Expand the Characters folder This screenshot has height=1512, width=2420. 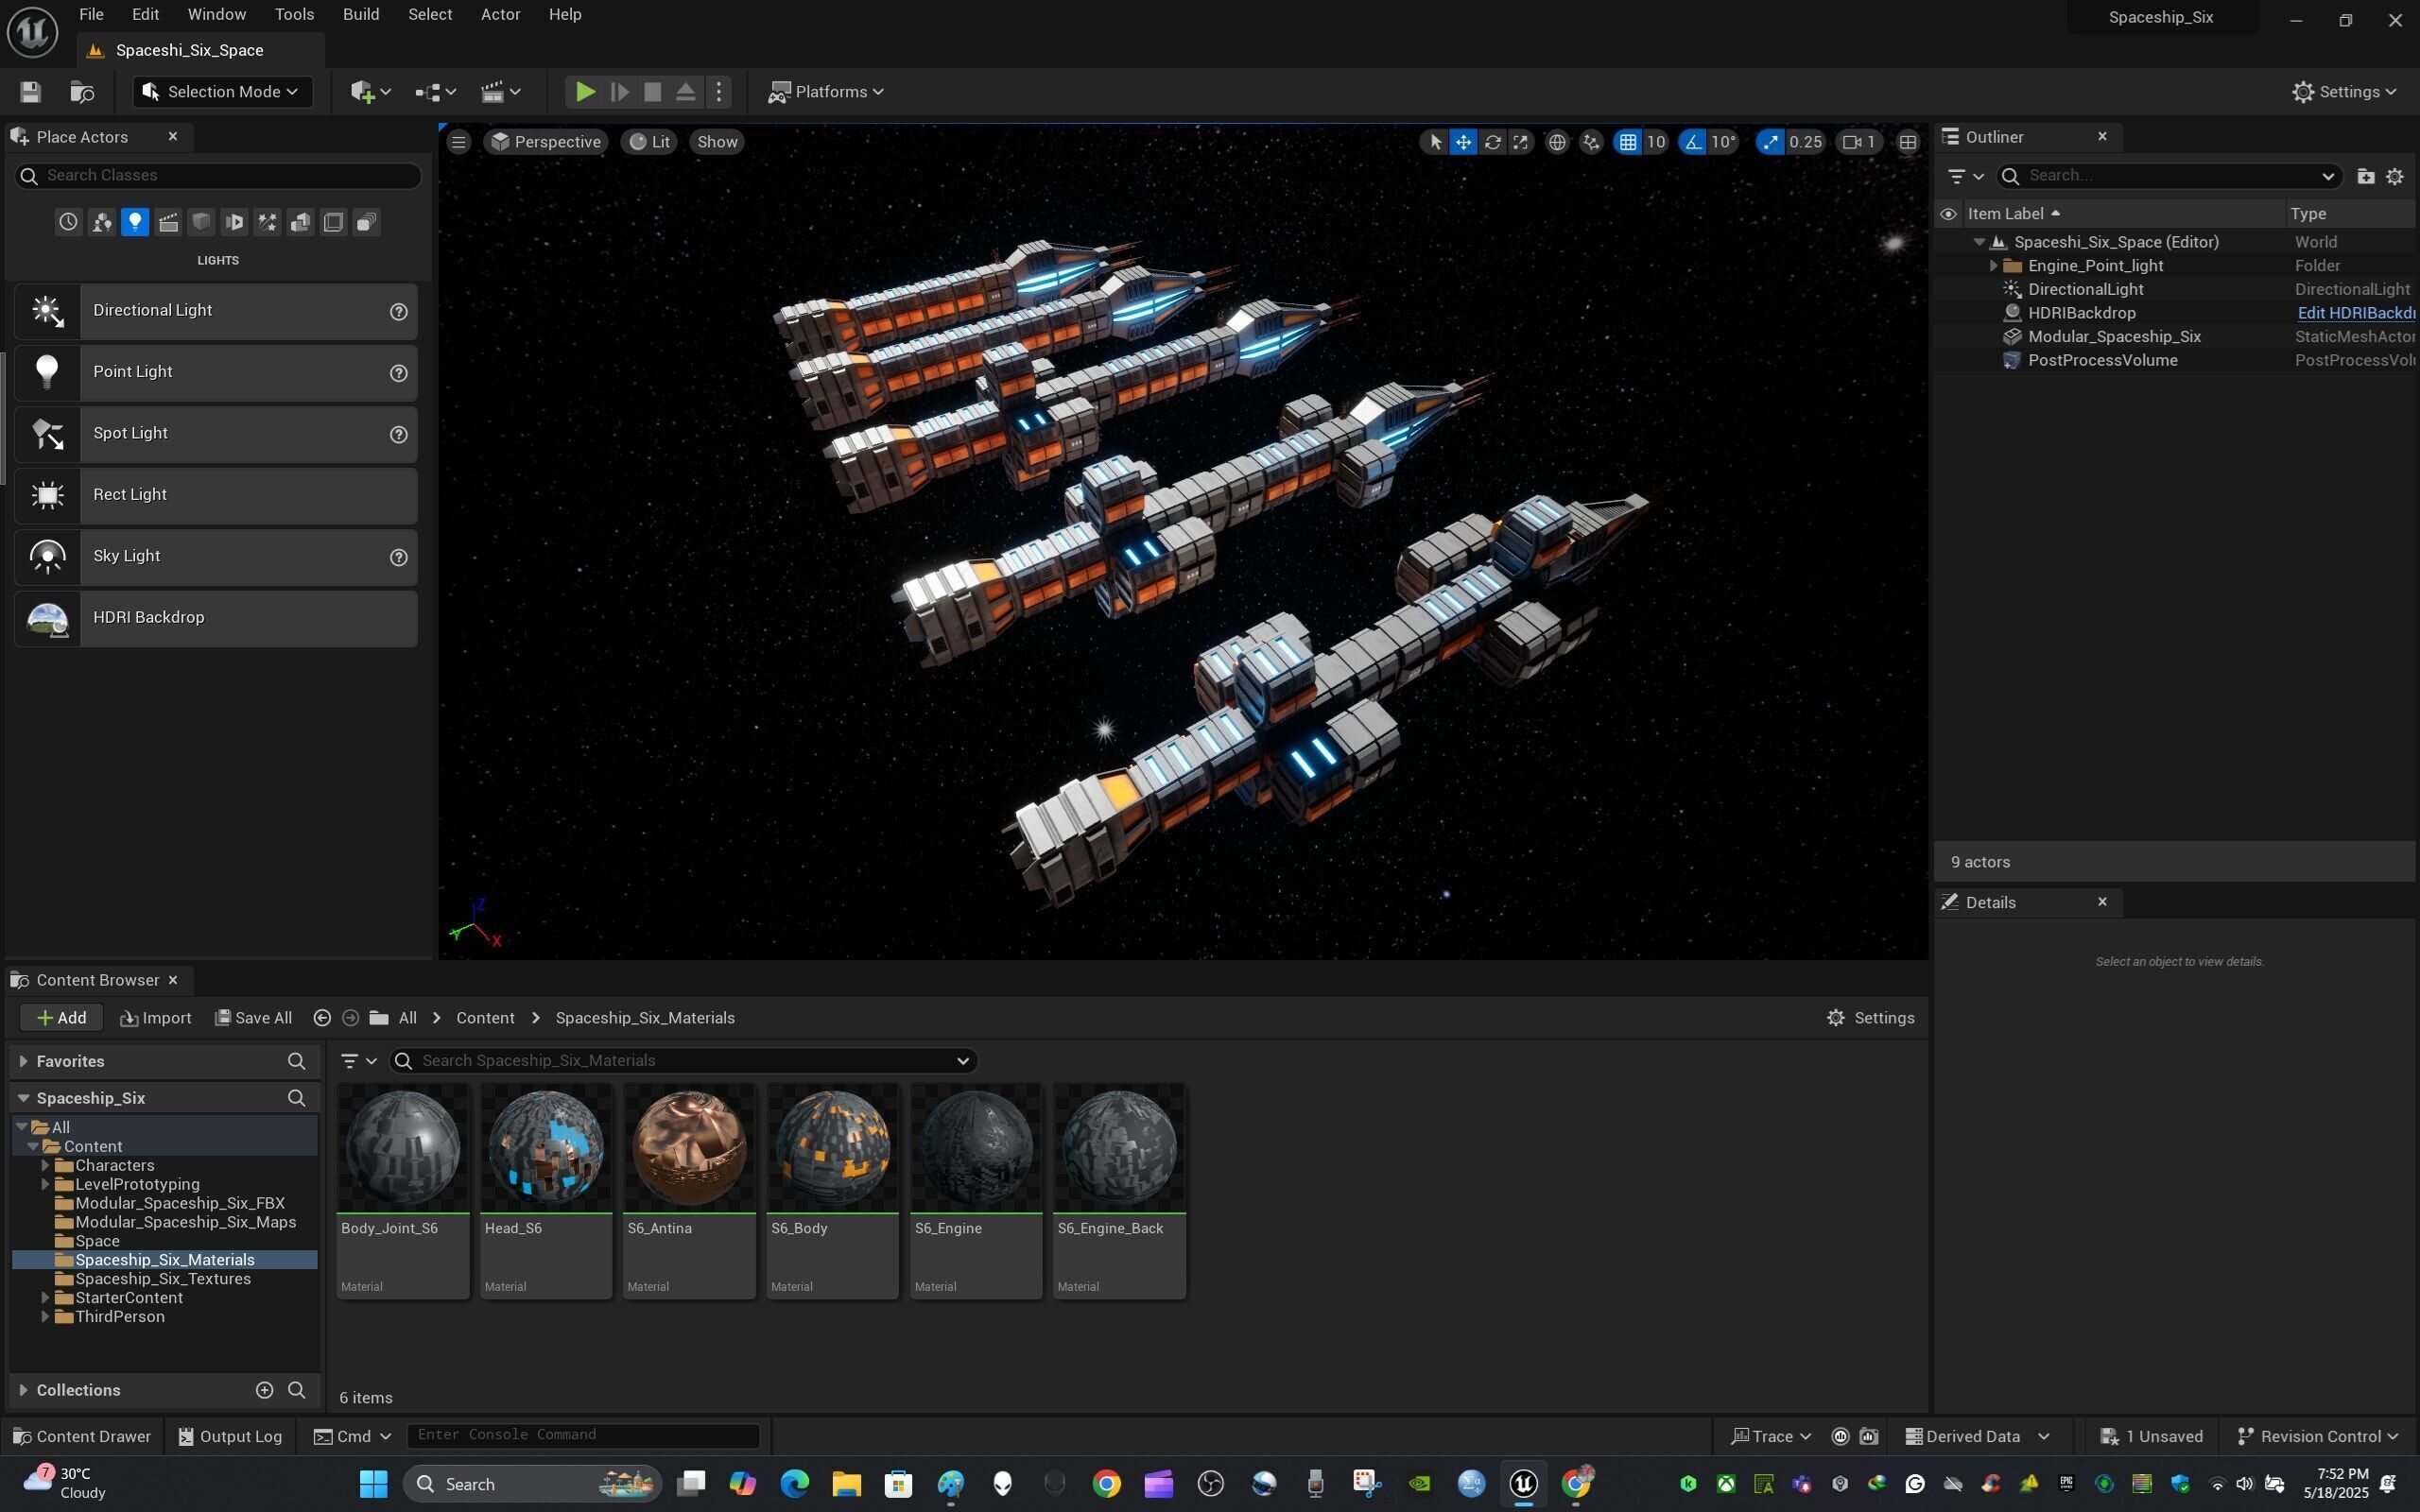pyautogui.click(x=45, y=1166)
